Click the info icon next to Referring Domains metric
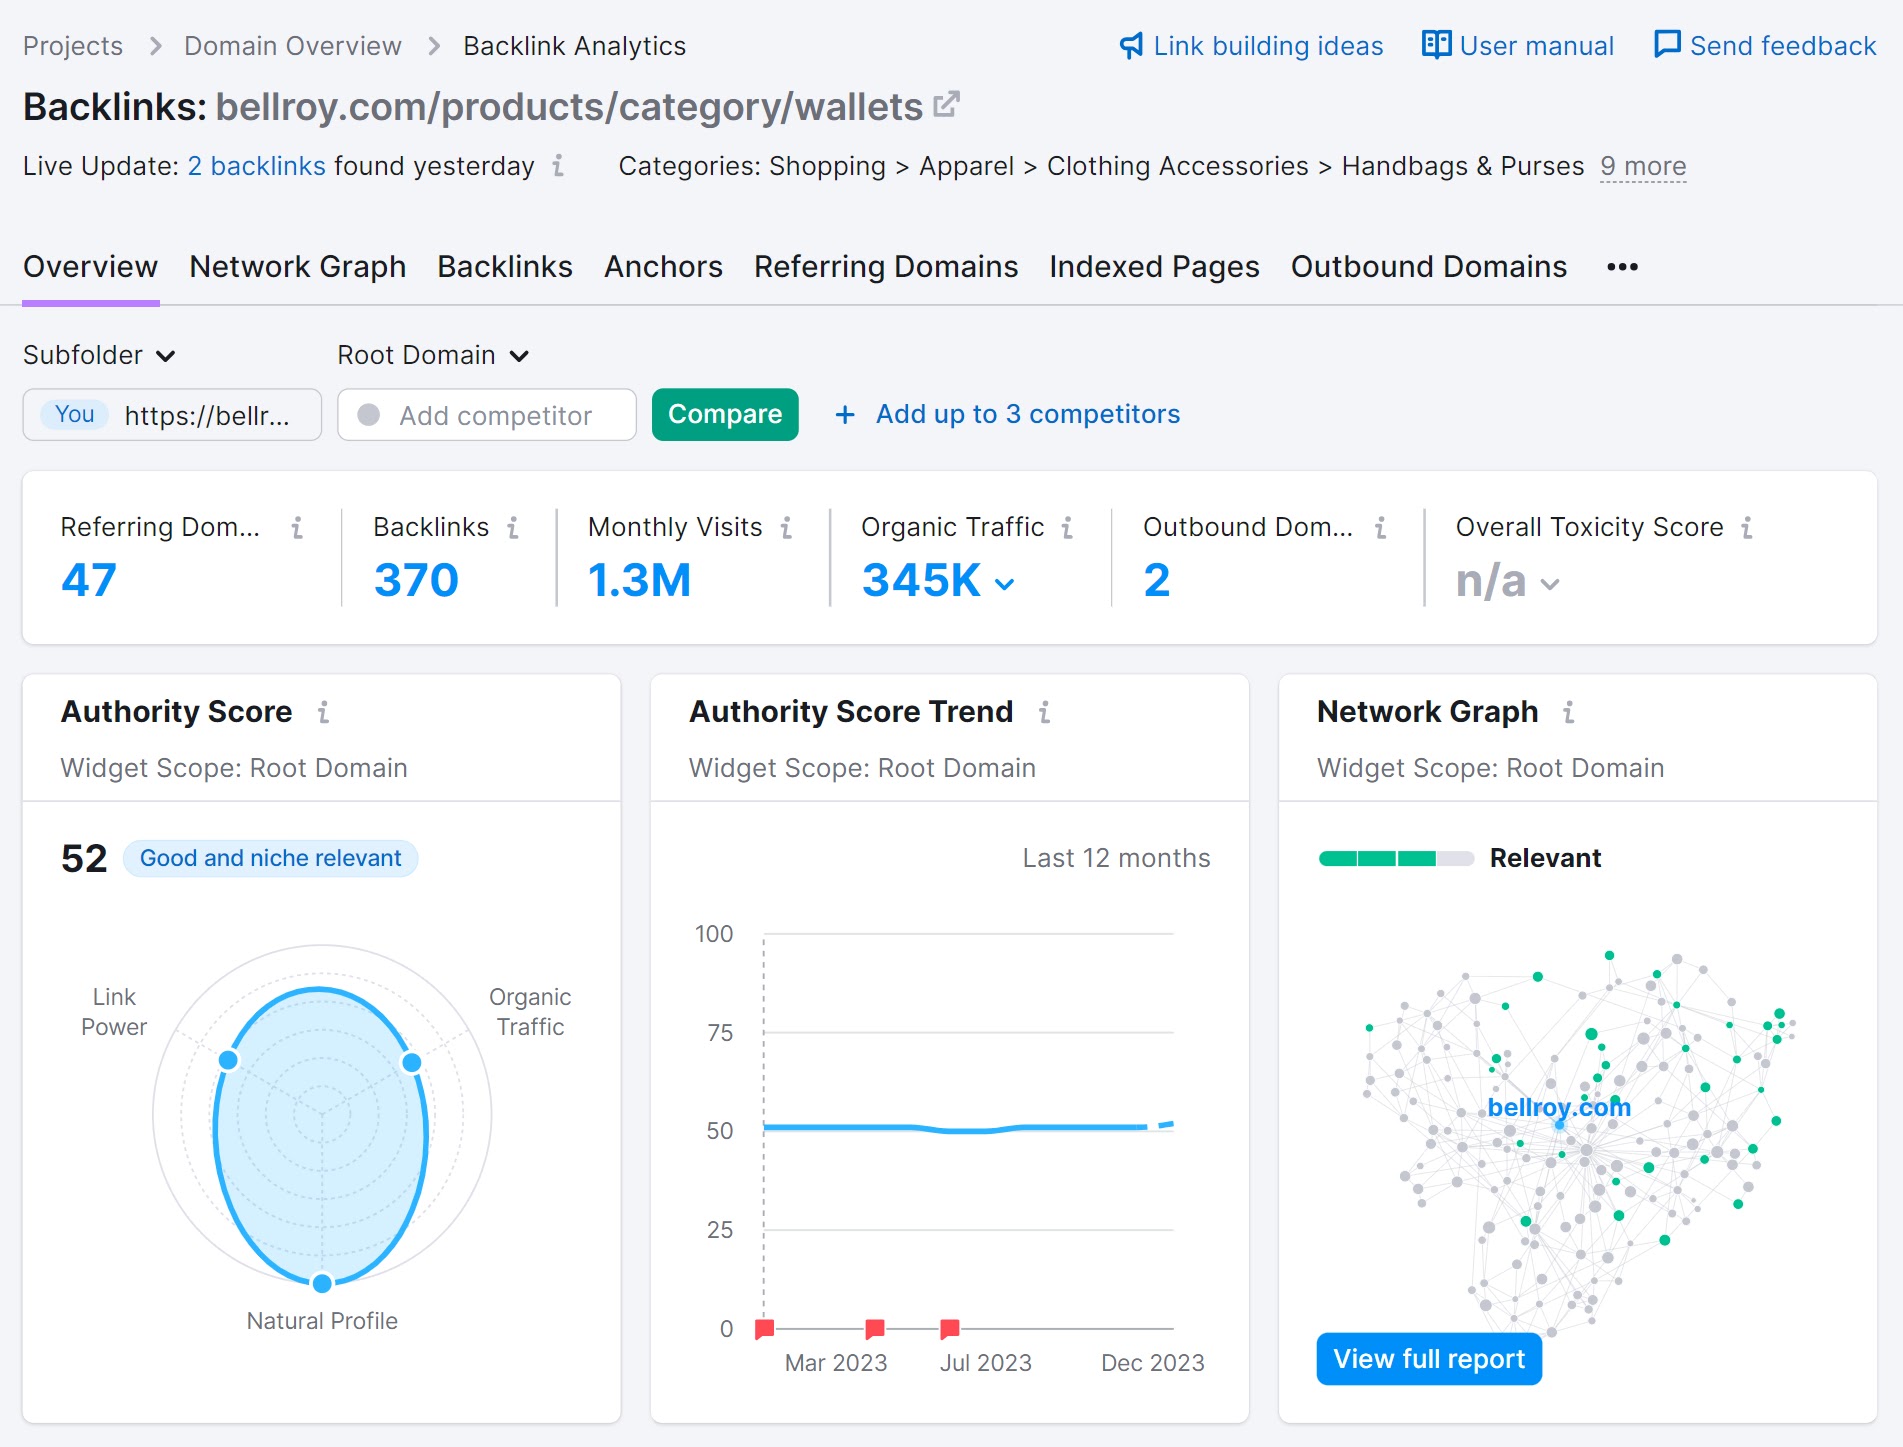 (x=297, y=528)
